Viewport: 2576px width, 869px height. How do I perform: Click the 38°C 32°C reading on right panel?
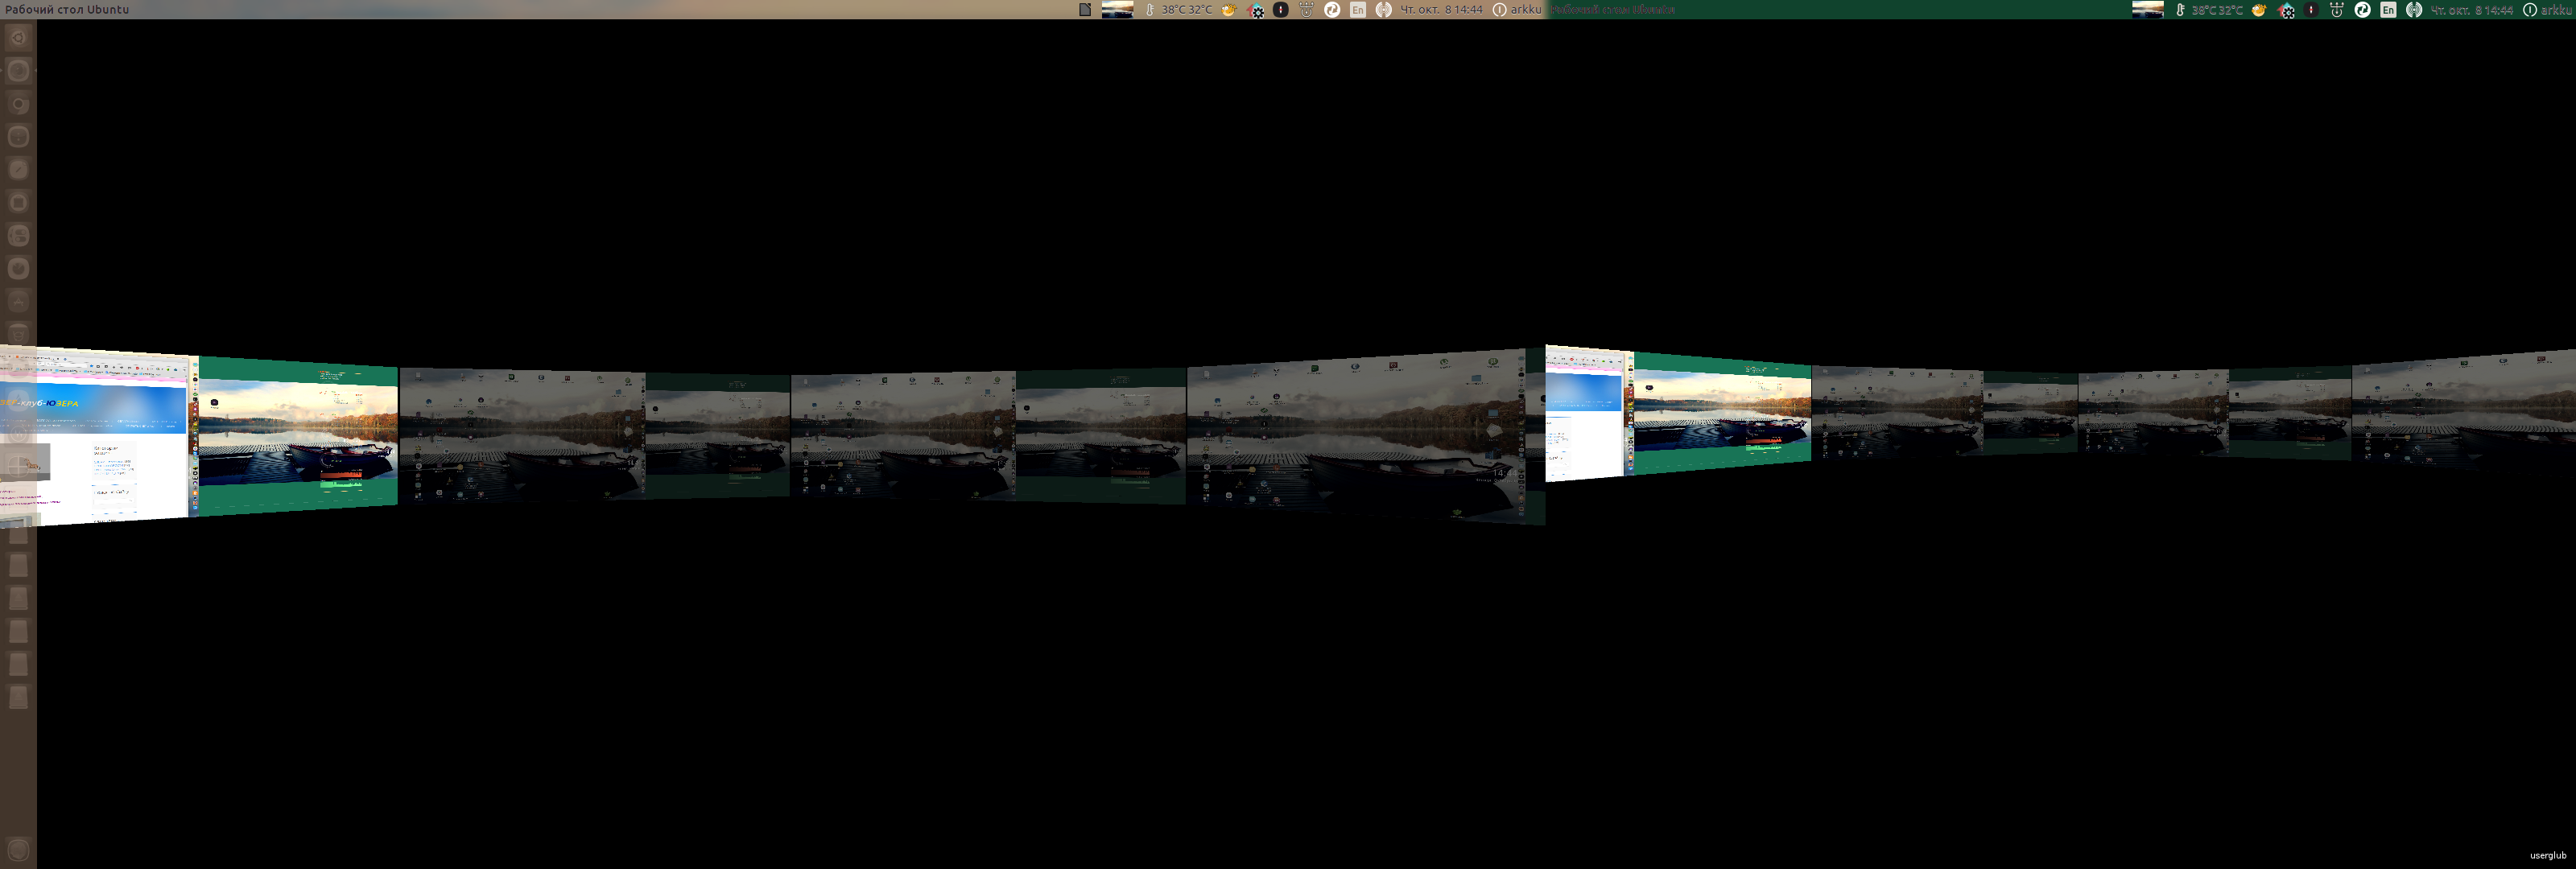(x=2217, y=10)
